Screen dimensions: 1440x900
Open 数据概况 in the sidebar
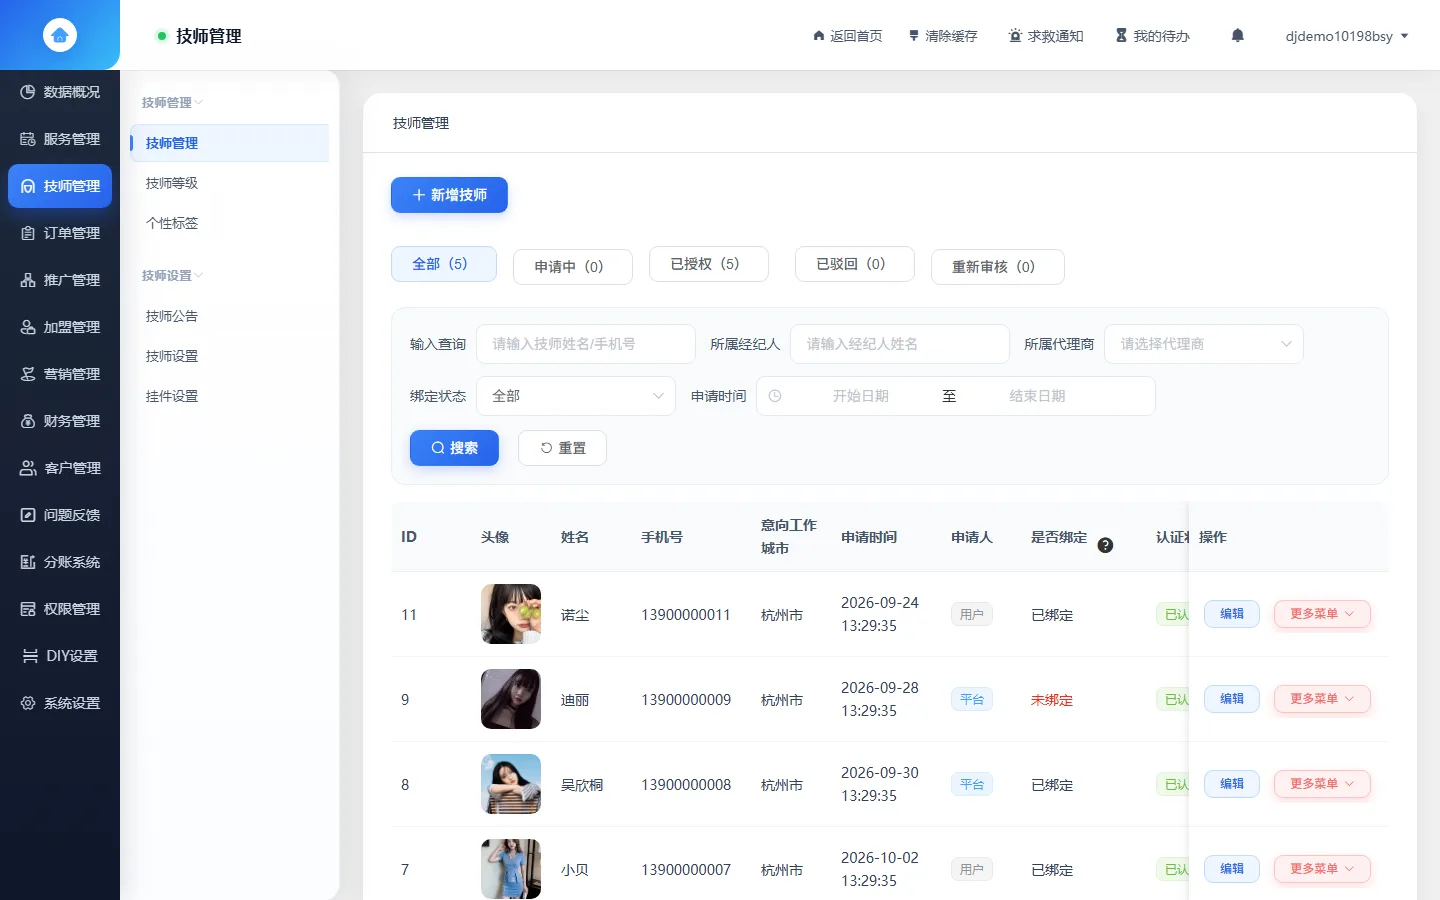60,92
